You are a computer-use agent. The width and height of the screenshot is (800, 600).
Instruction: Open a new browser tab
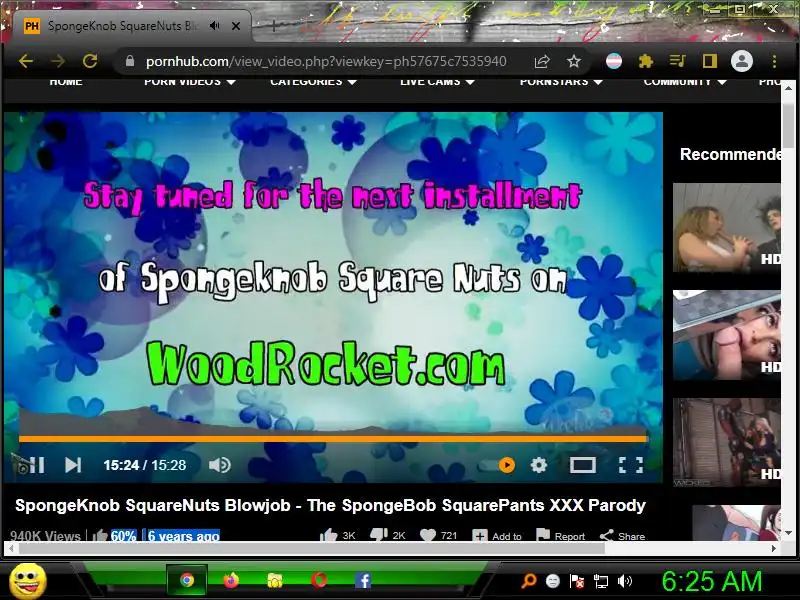273,26
